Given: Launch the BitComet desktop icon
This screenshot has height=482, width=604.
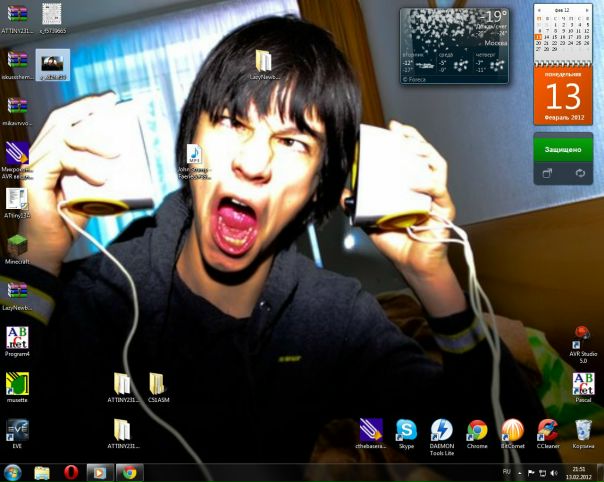Looking at the screenshot, I should (x=512, y=430).
